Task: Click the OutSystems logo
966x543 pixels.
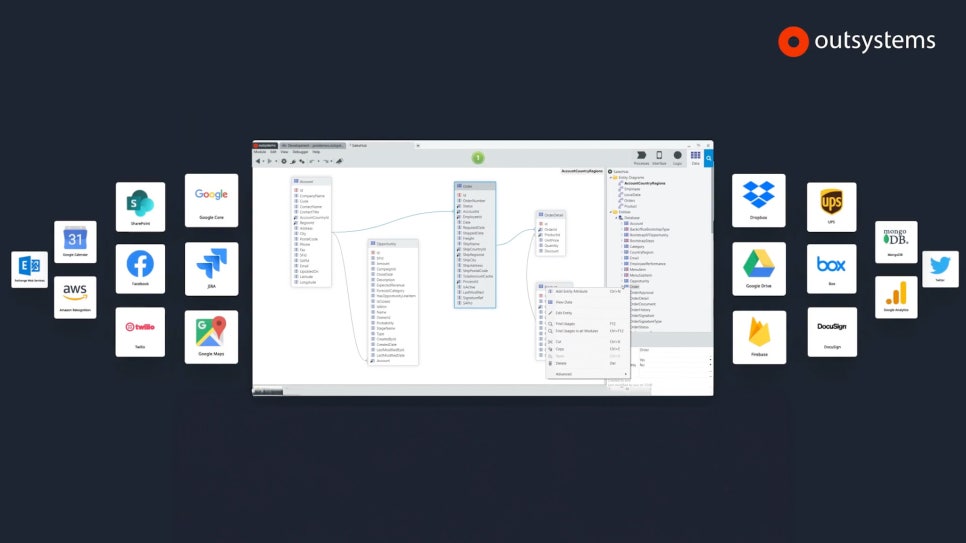Action: point(857,41)
